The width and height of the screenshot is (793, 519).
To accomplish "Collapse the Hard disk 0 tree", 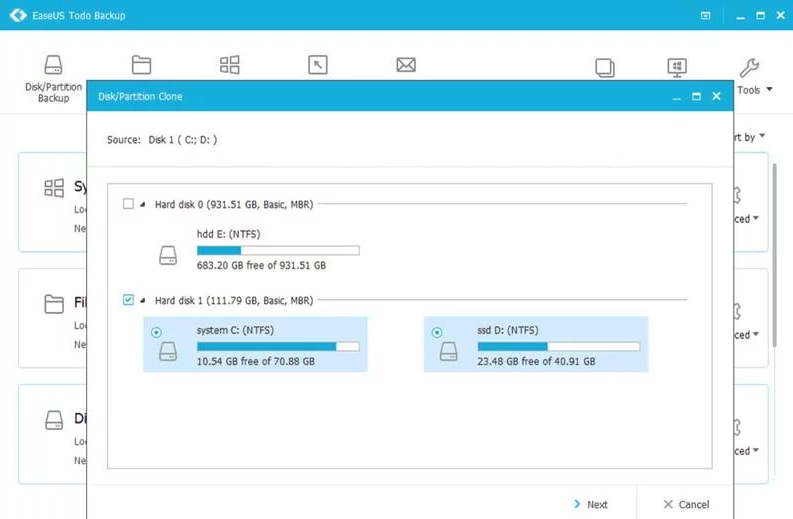I will point(143,204).
